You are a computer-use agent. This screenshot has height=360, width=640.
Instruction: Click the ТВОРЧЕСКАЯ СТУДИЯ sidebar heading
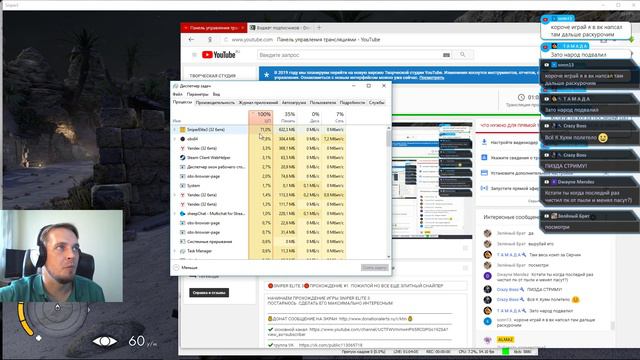click(x=213, y=76)
